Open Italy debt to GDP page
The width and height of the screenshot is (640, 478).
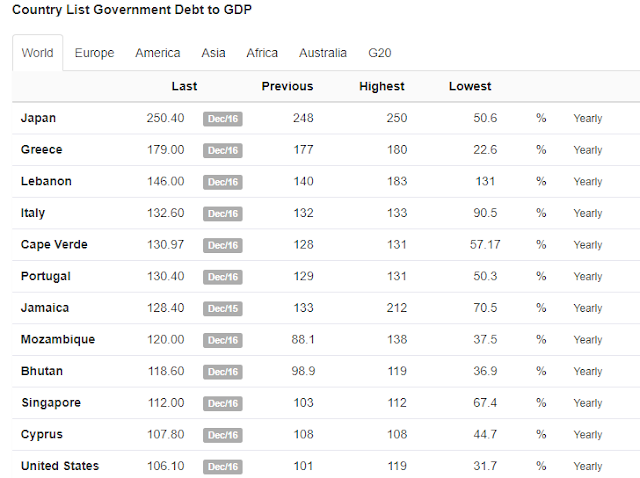coord(33,213)
